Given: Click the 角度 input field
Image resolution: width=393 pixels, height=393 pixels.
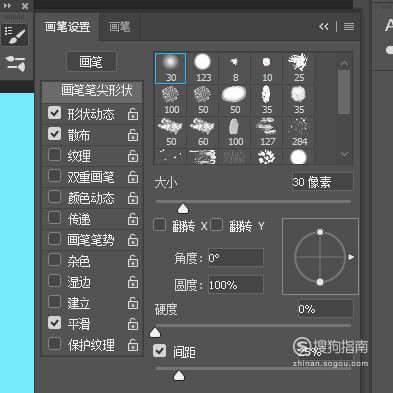Looking at the screenshot, I should (x=236, y=258).
